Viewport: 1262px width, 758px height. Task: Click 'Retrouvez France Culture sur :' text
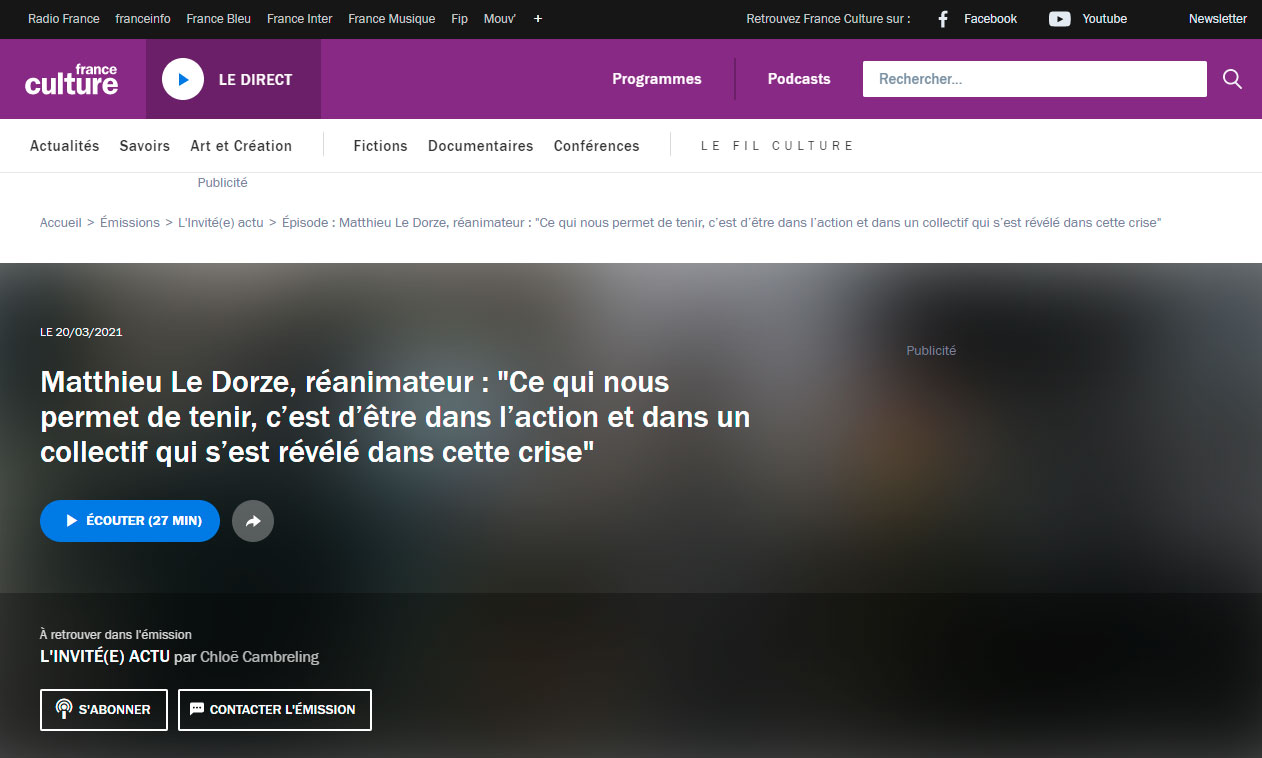(829, 19)
